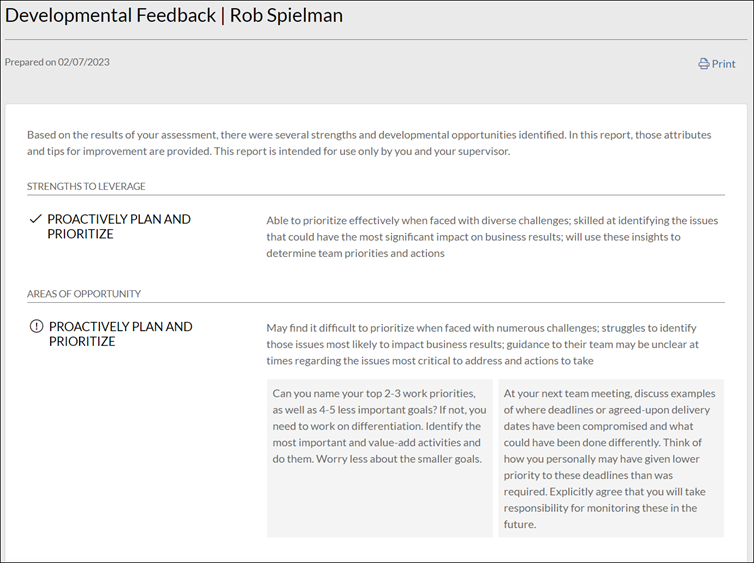Click the horizontal rule under Strengths to Leverage
Image resolution: width=754 pixels, height=563 pixels.
click(x=376, y=195)
